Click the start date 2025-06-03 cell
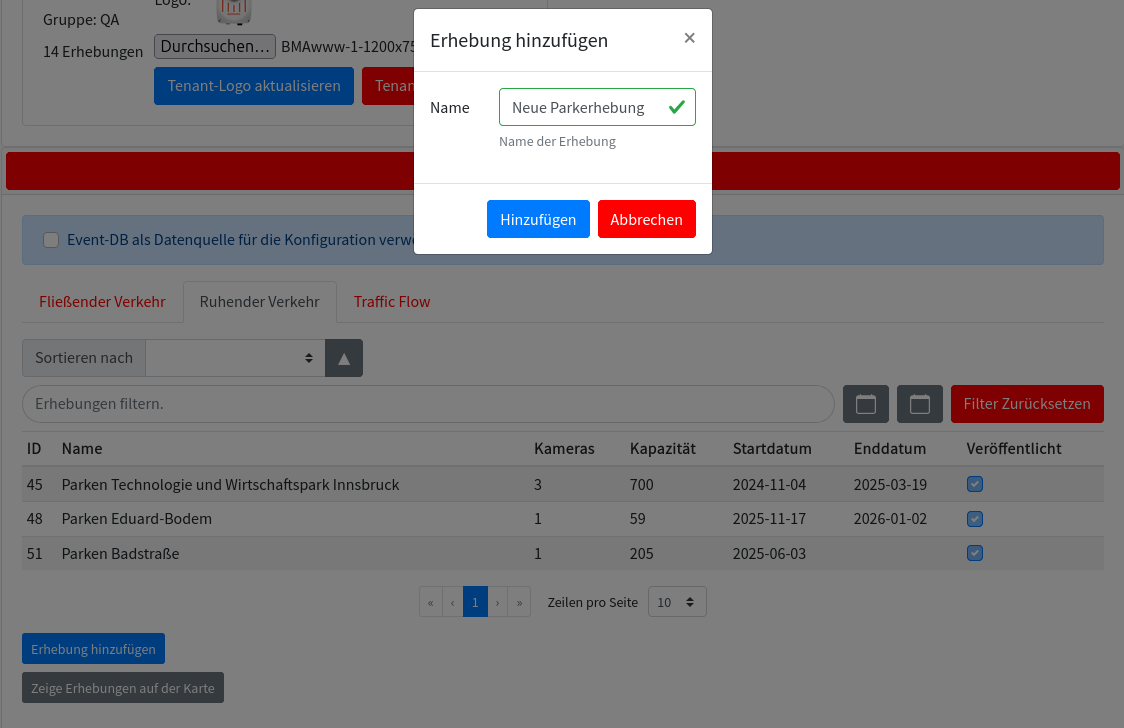1124x728 pixels. coord(769,554)
